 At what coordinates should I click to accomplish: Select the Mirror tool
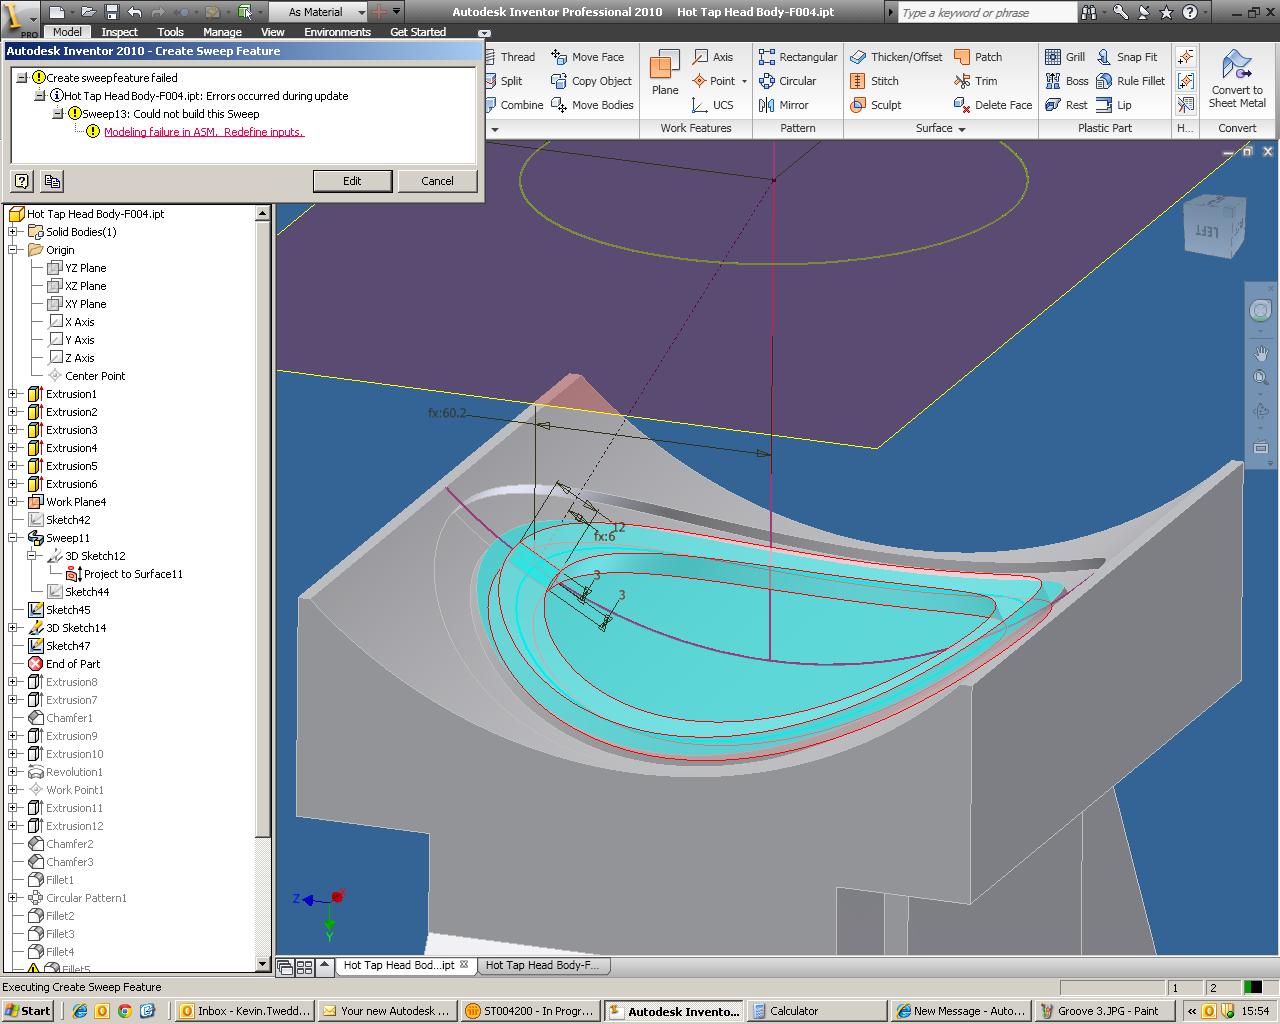click(x=784, y=105)
